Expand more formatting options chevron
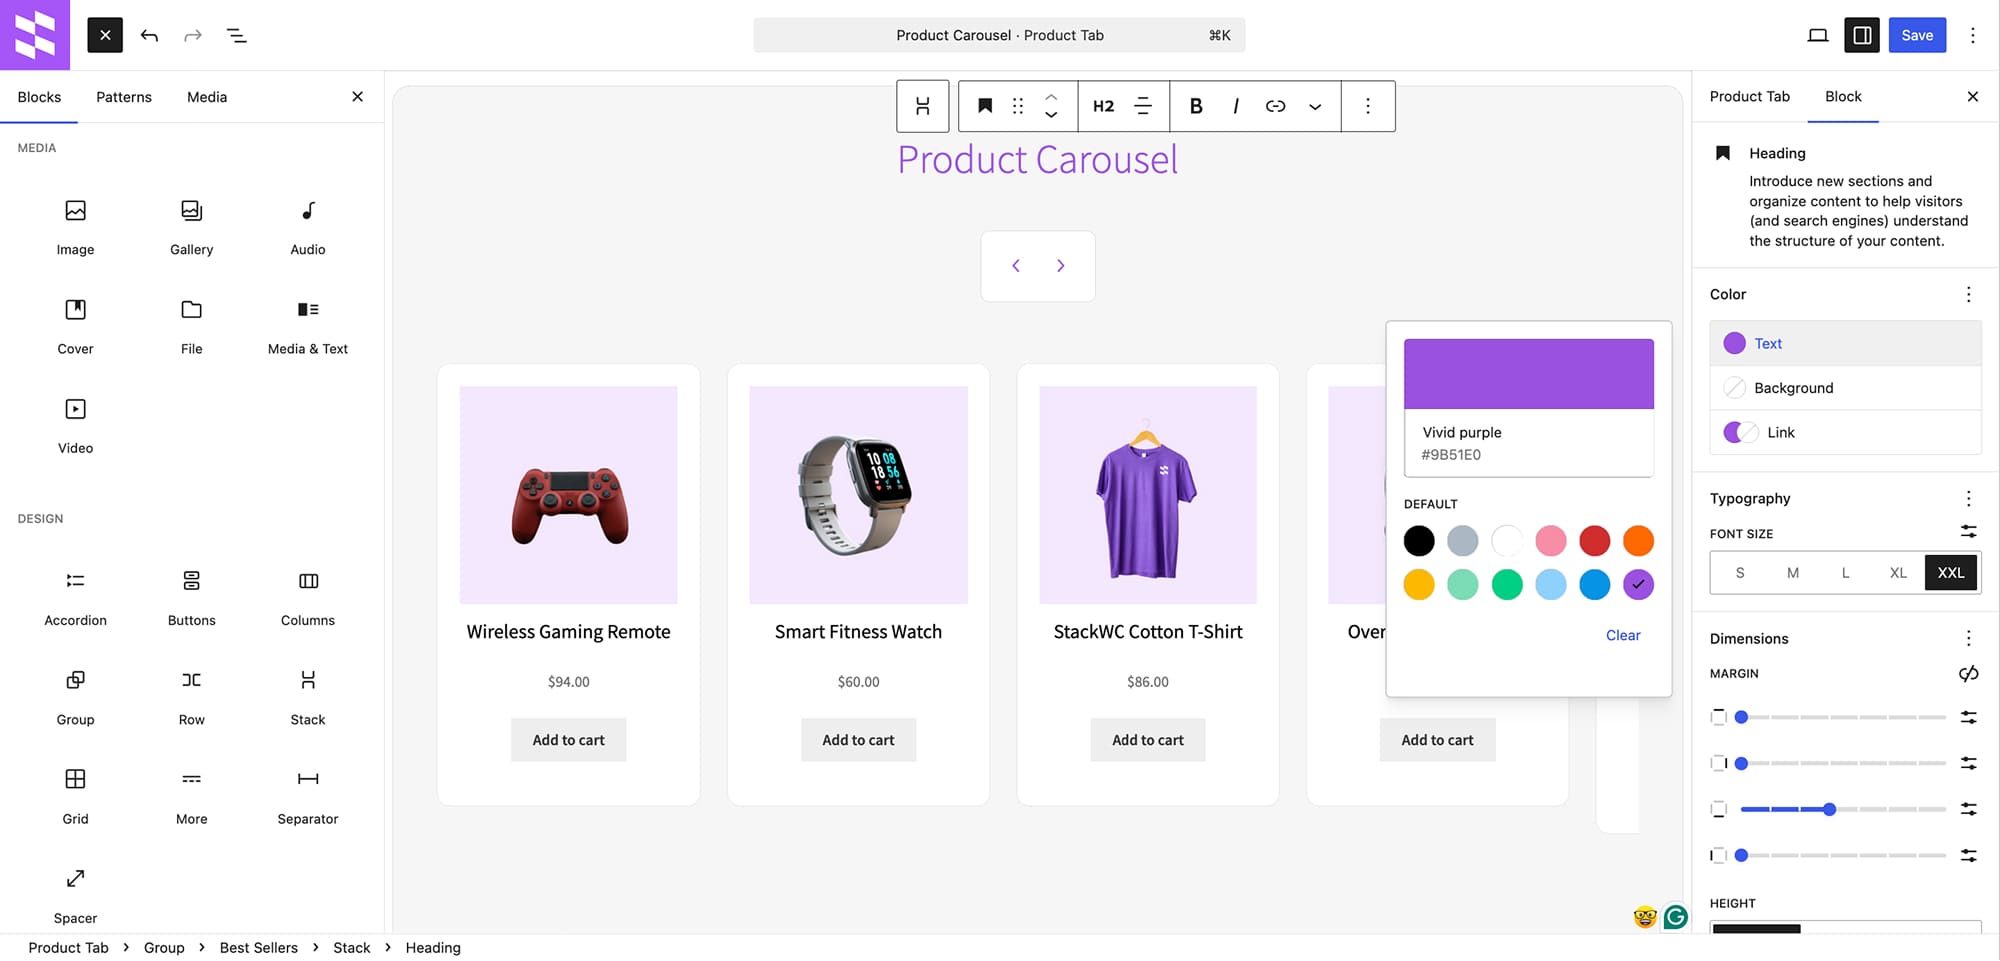This screenshot has width=2000, height=961. click(1315, 106)
